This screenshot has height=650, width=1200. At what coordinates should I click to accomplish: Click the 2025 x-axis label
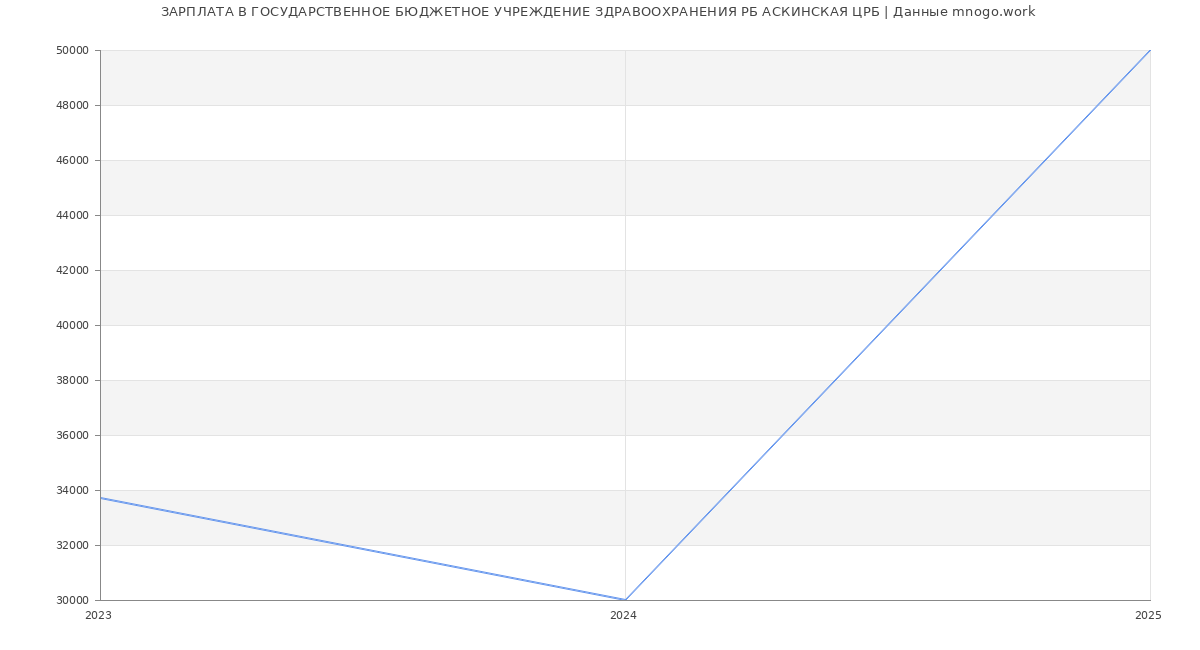point(1148,616)
